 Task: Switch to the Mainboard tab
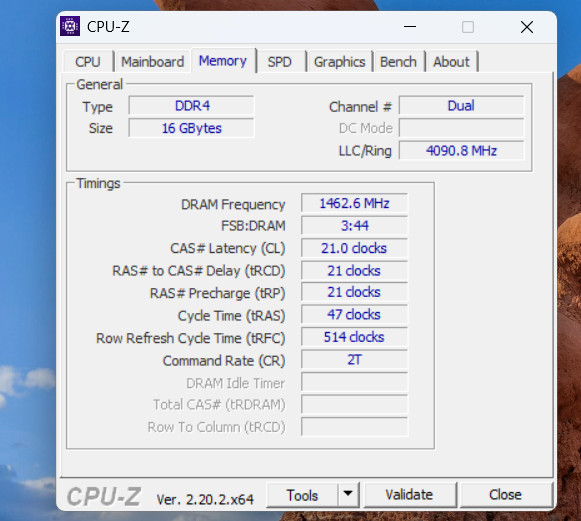(153, 62)
